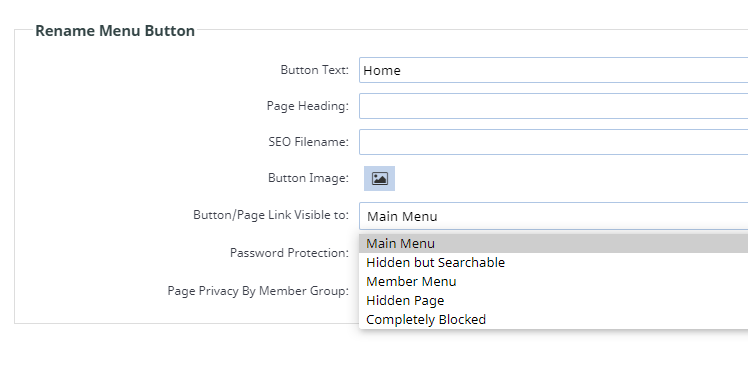Click the Button Image label text

308,178
